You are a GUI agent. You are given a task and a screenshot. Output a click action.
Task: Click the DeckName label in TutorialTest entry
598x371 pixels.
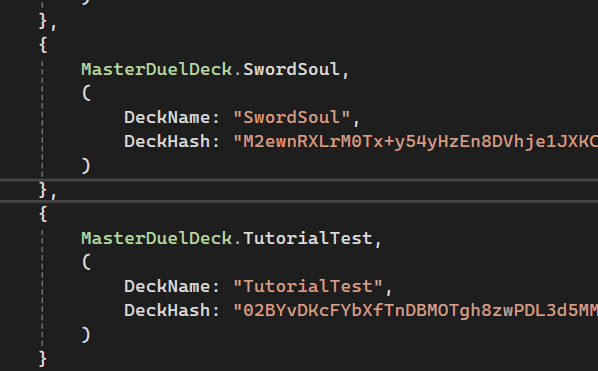coord(167,286)
